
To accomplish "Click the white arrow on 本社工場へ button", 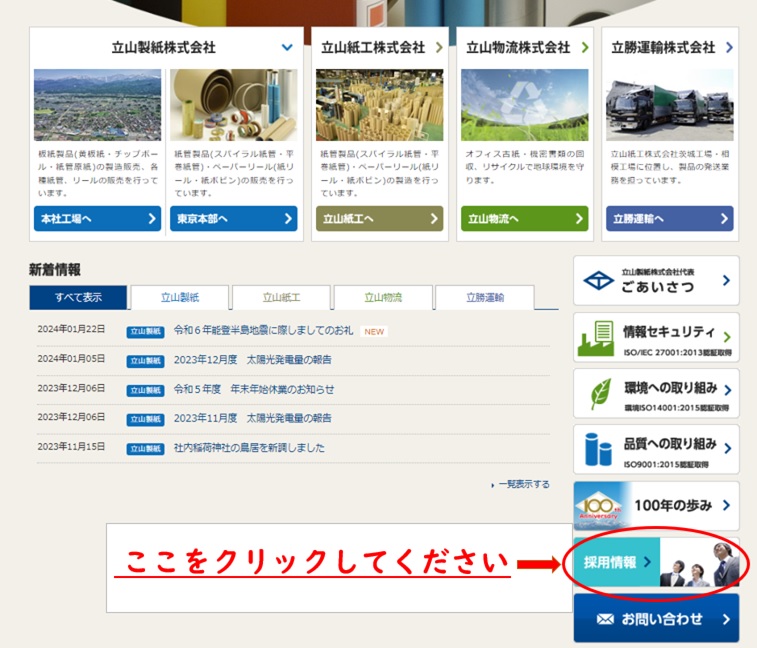I will coord(152,219).
